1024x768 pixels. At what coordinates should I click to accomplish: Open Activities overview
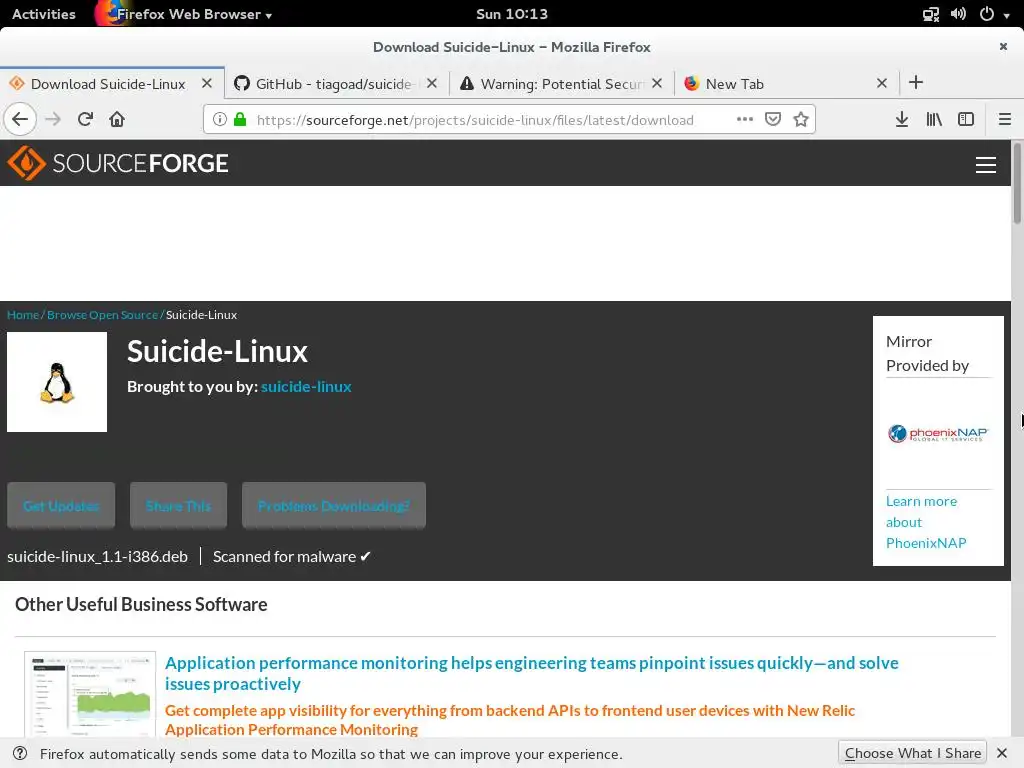44,14
